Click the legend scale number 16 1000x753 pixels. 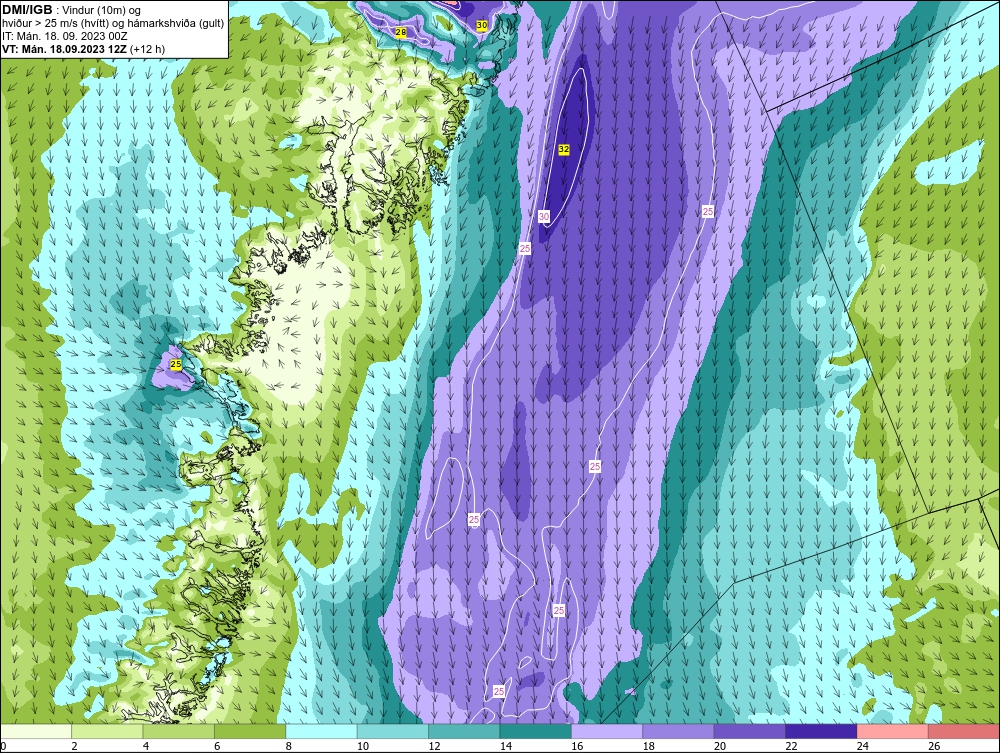coord(577,746)
